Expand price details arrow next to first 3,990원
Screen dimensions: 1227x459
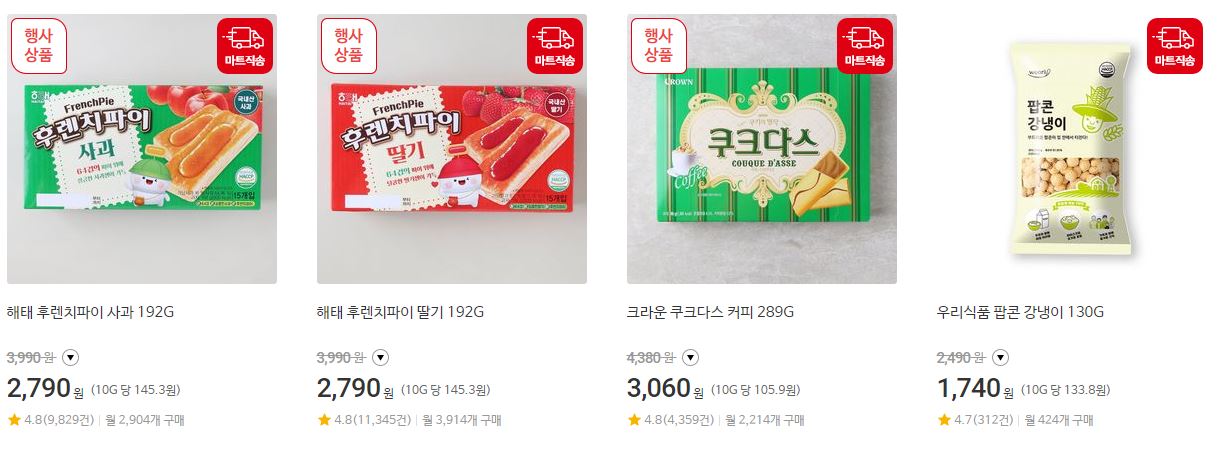(x=71, y=358)
